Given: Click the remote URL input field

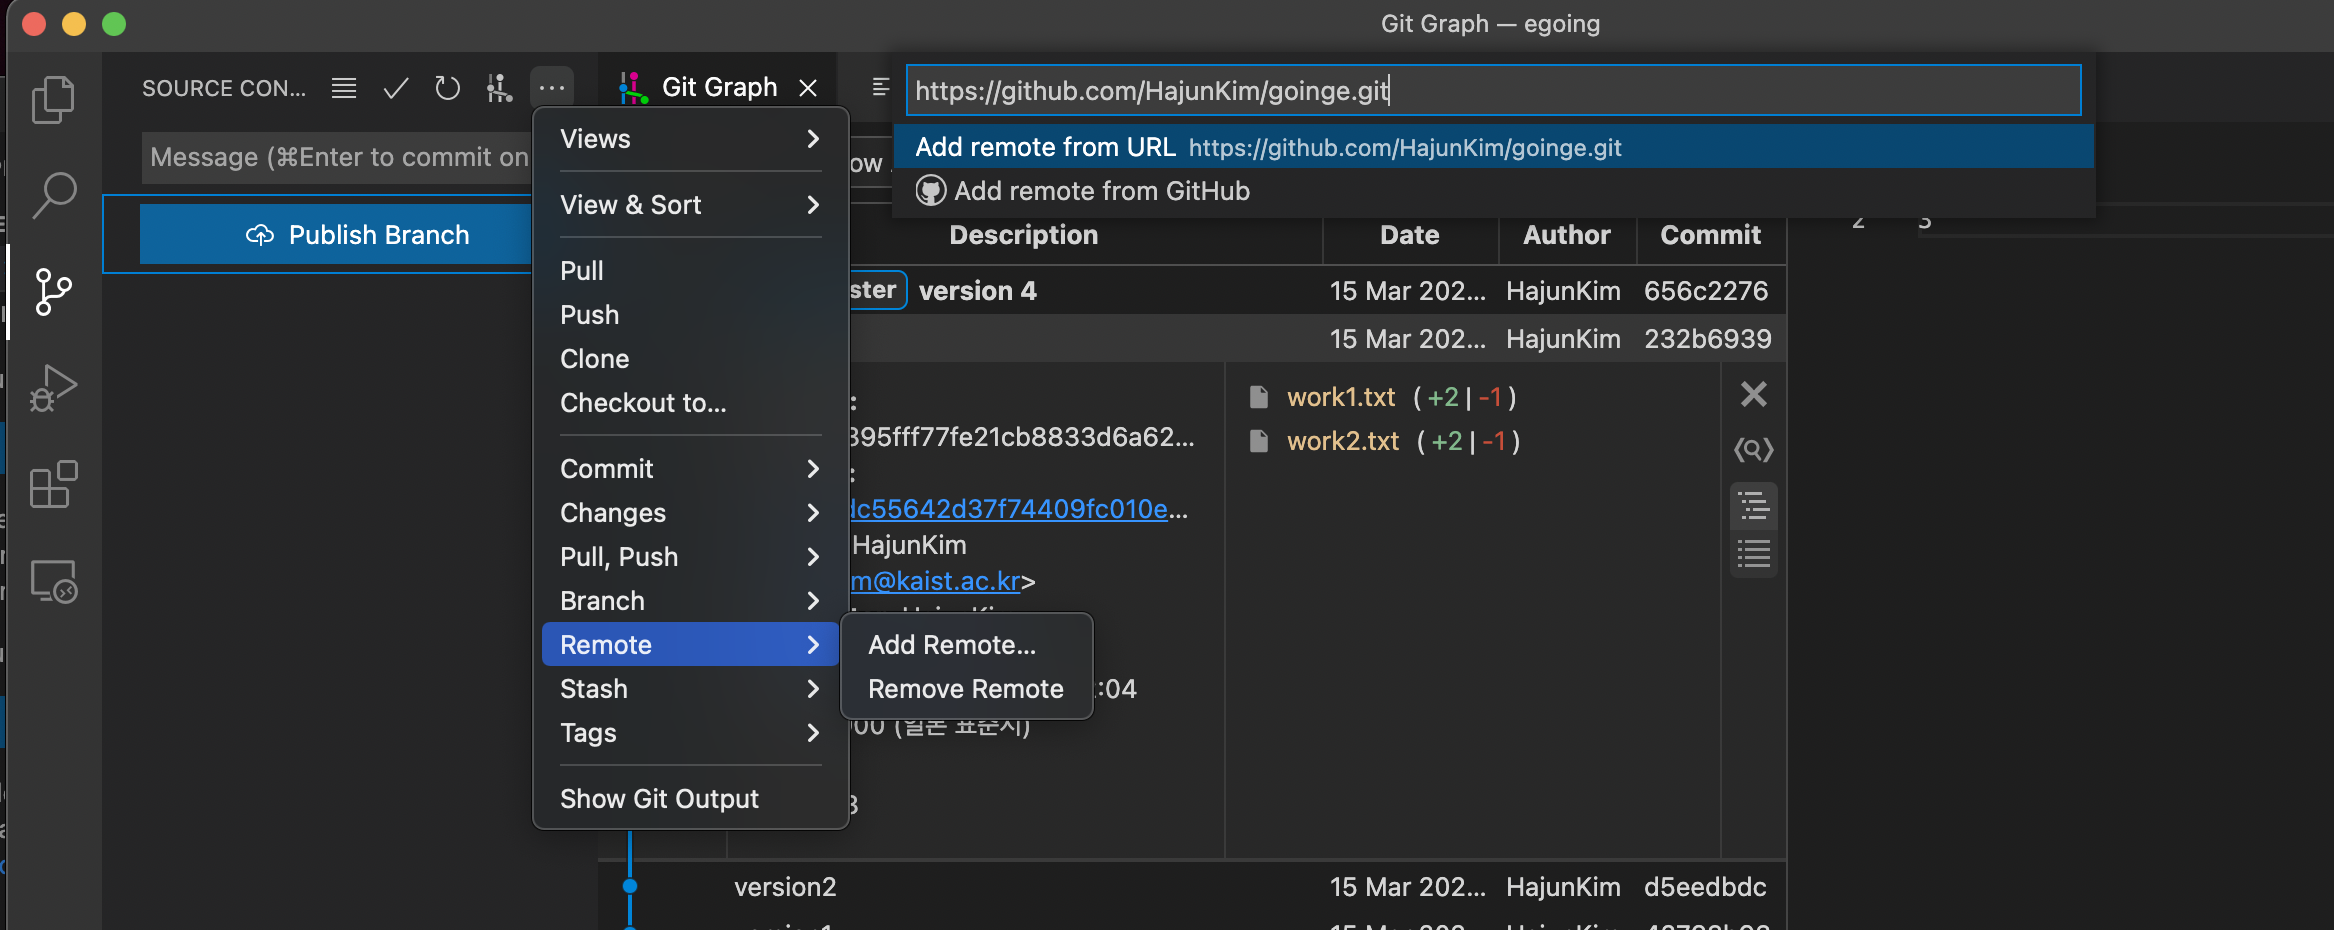Looking at the screenshot, I should tap(1493, 90).
